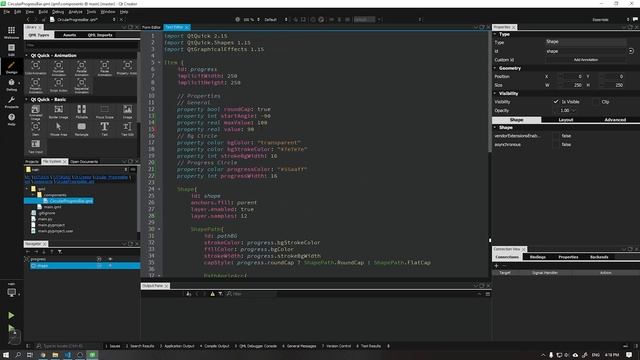Click the Add Annotation button
The height and width of the screenshot is (360, 640).
point(586,60)
